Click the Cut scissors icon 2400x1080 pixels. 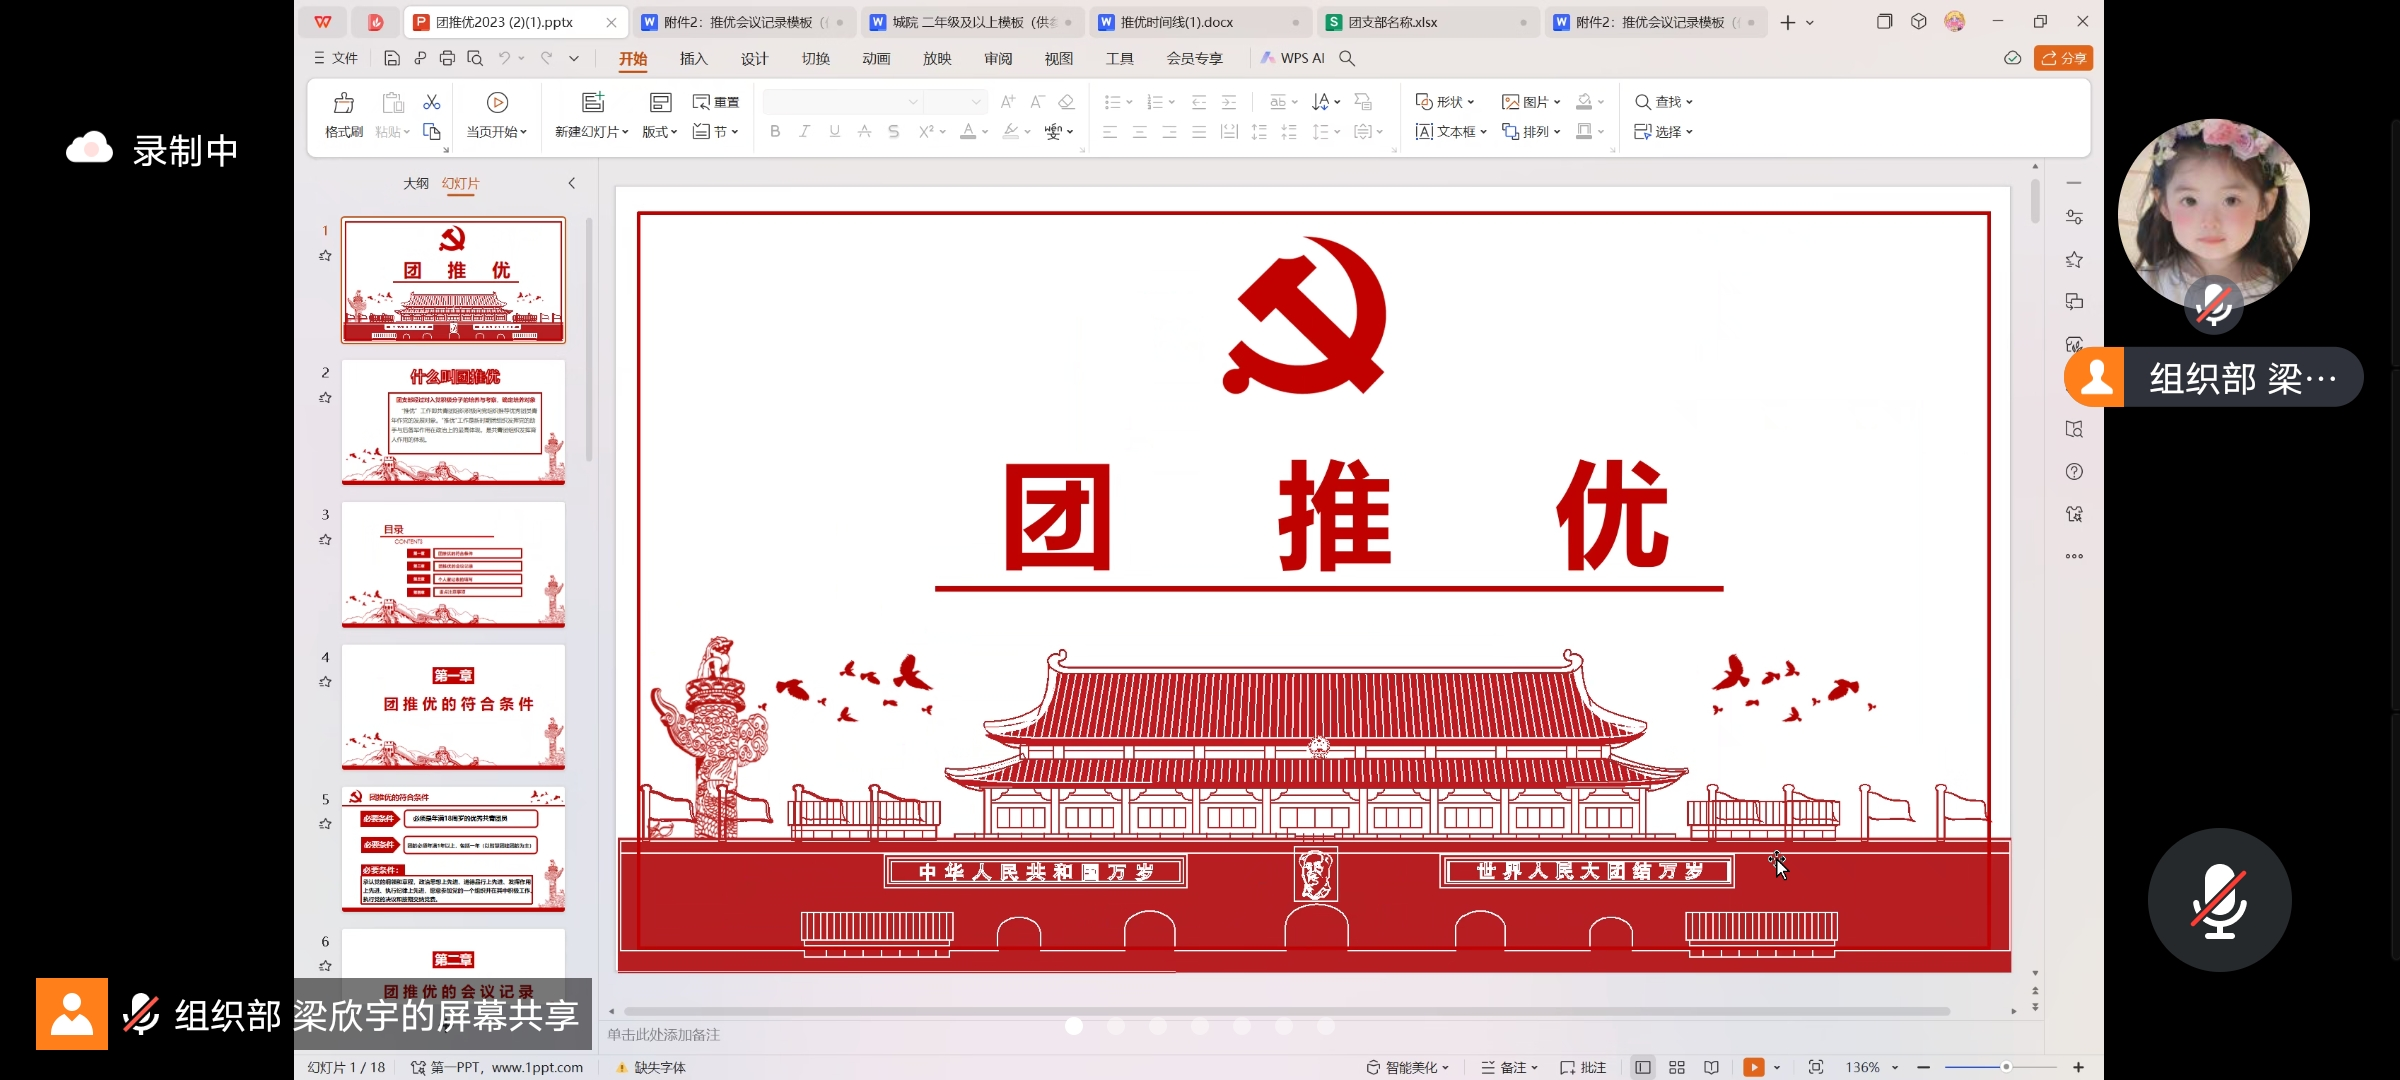tap(432, 102)
